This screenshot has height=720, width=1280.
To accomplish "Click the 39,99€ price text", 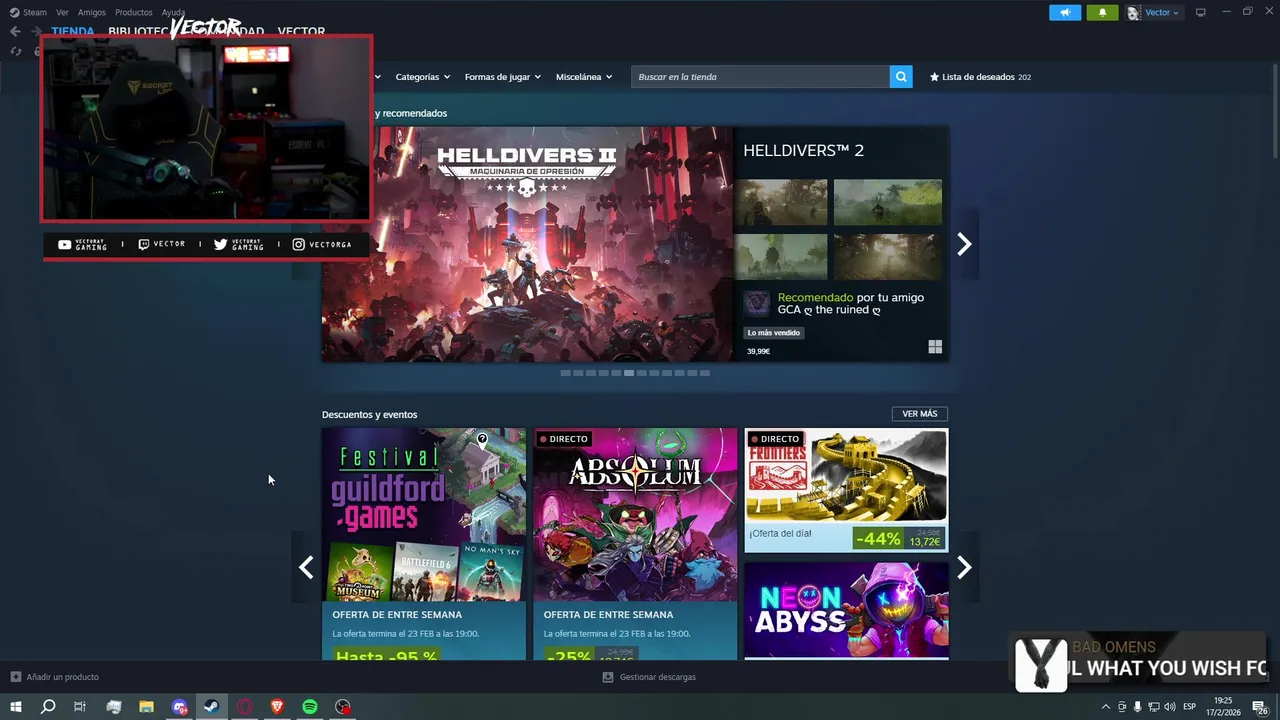I will 758,352.
